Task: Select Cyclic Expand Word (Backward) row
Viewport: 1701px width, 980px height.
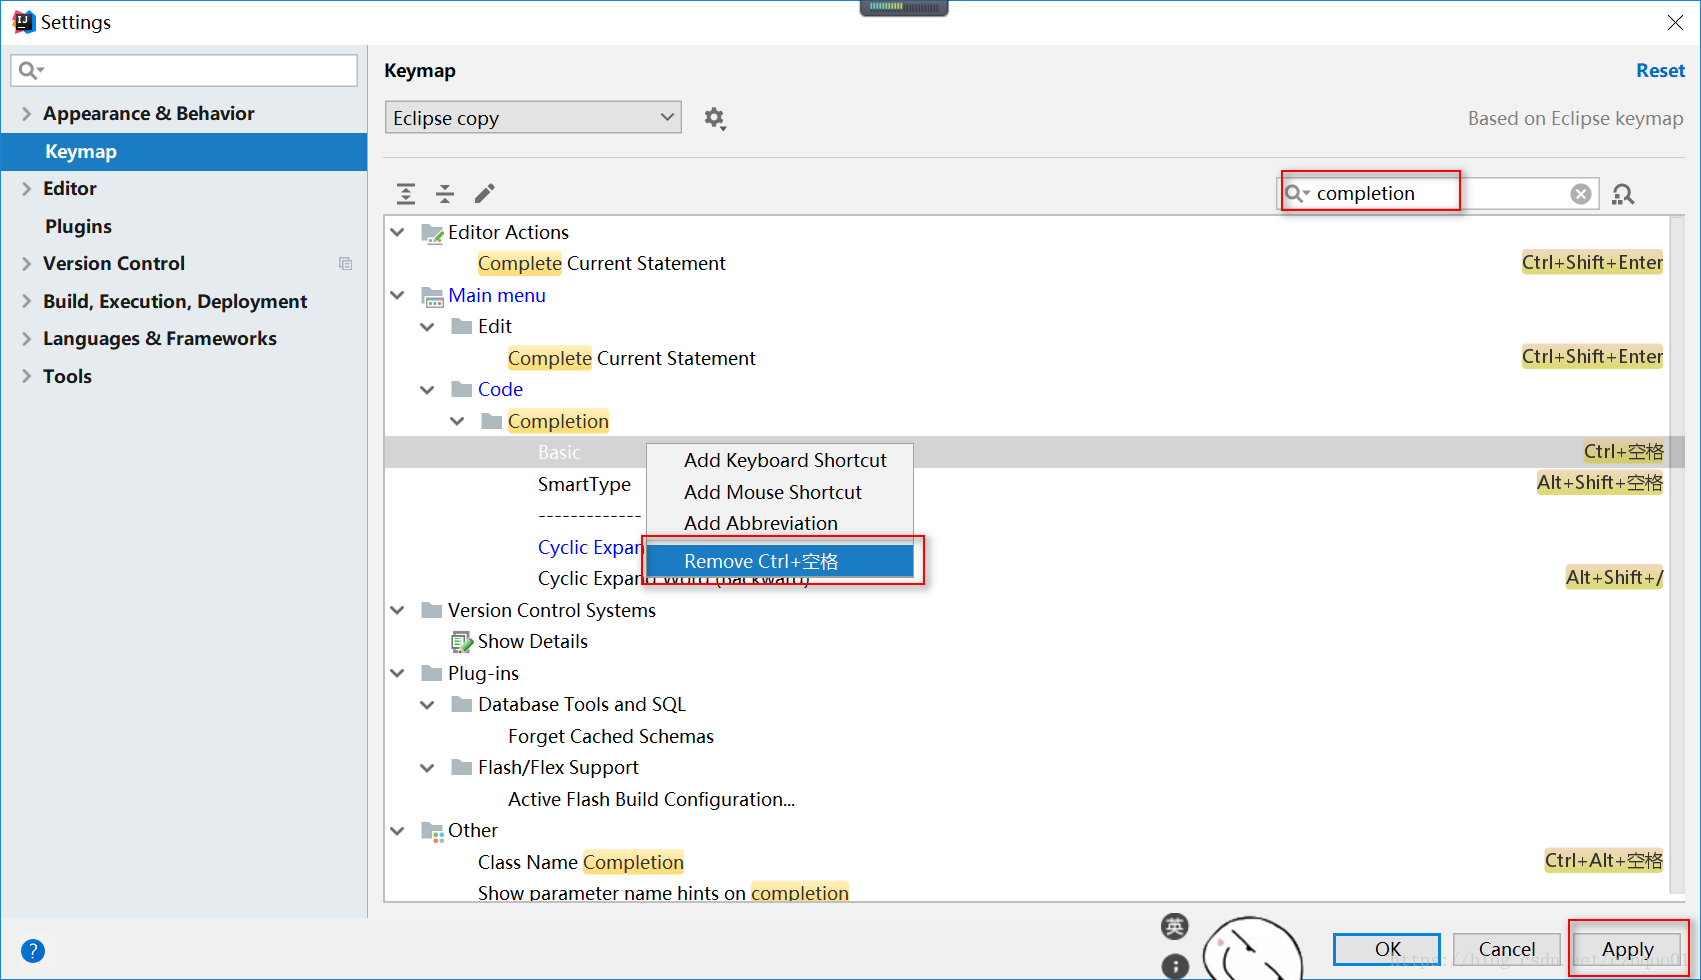Action: tap(1027, 579)
